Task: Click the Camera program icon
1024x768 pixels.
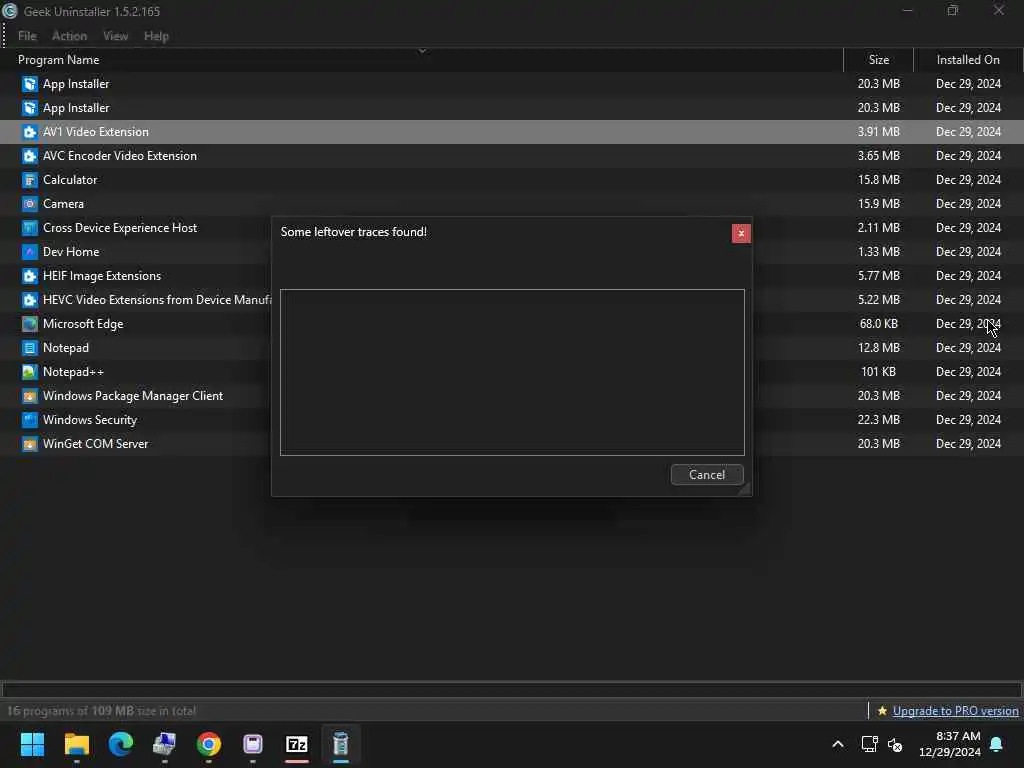Action: 29,204
